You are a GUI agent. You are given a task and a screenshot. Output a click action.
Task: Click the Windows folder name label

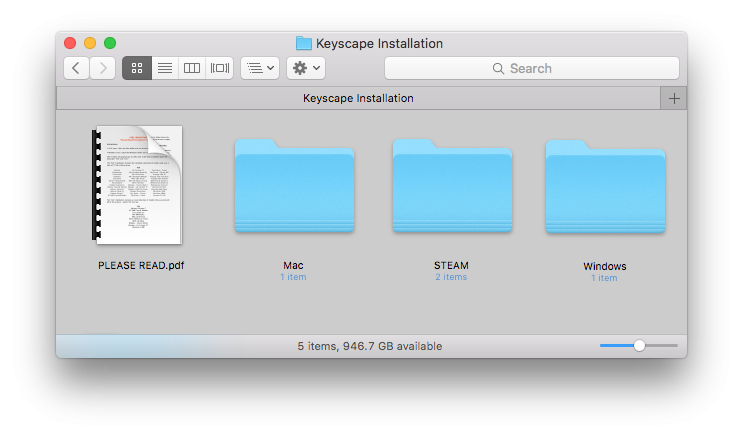[605, 266]
